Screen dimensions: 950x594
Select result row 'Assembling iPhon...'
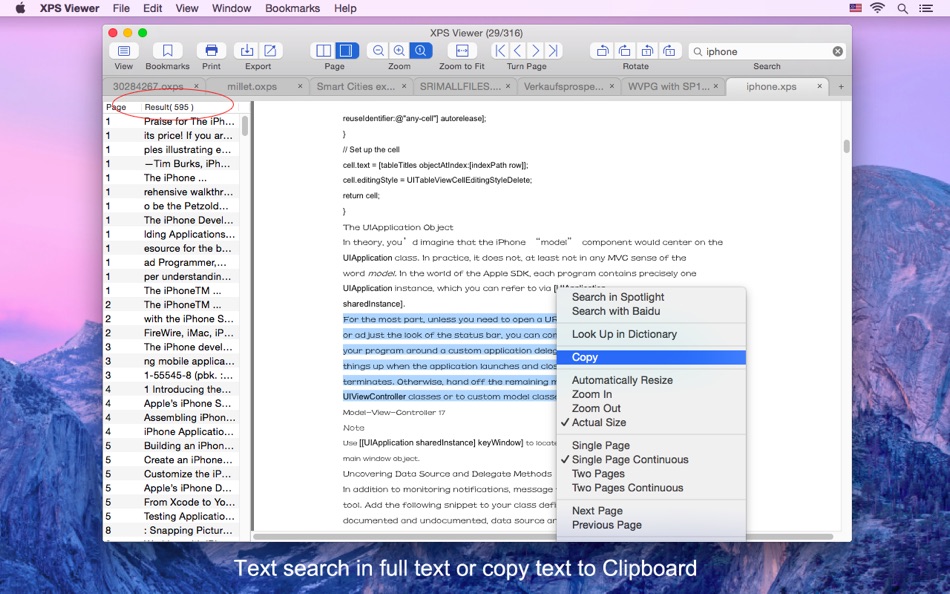(x=171, y=418)
